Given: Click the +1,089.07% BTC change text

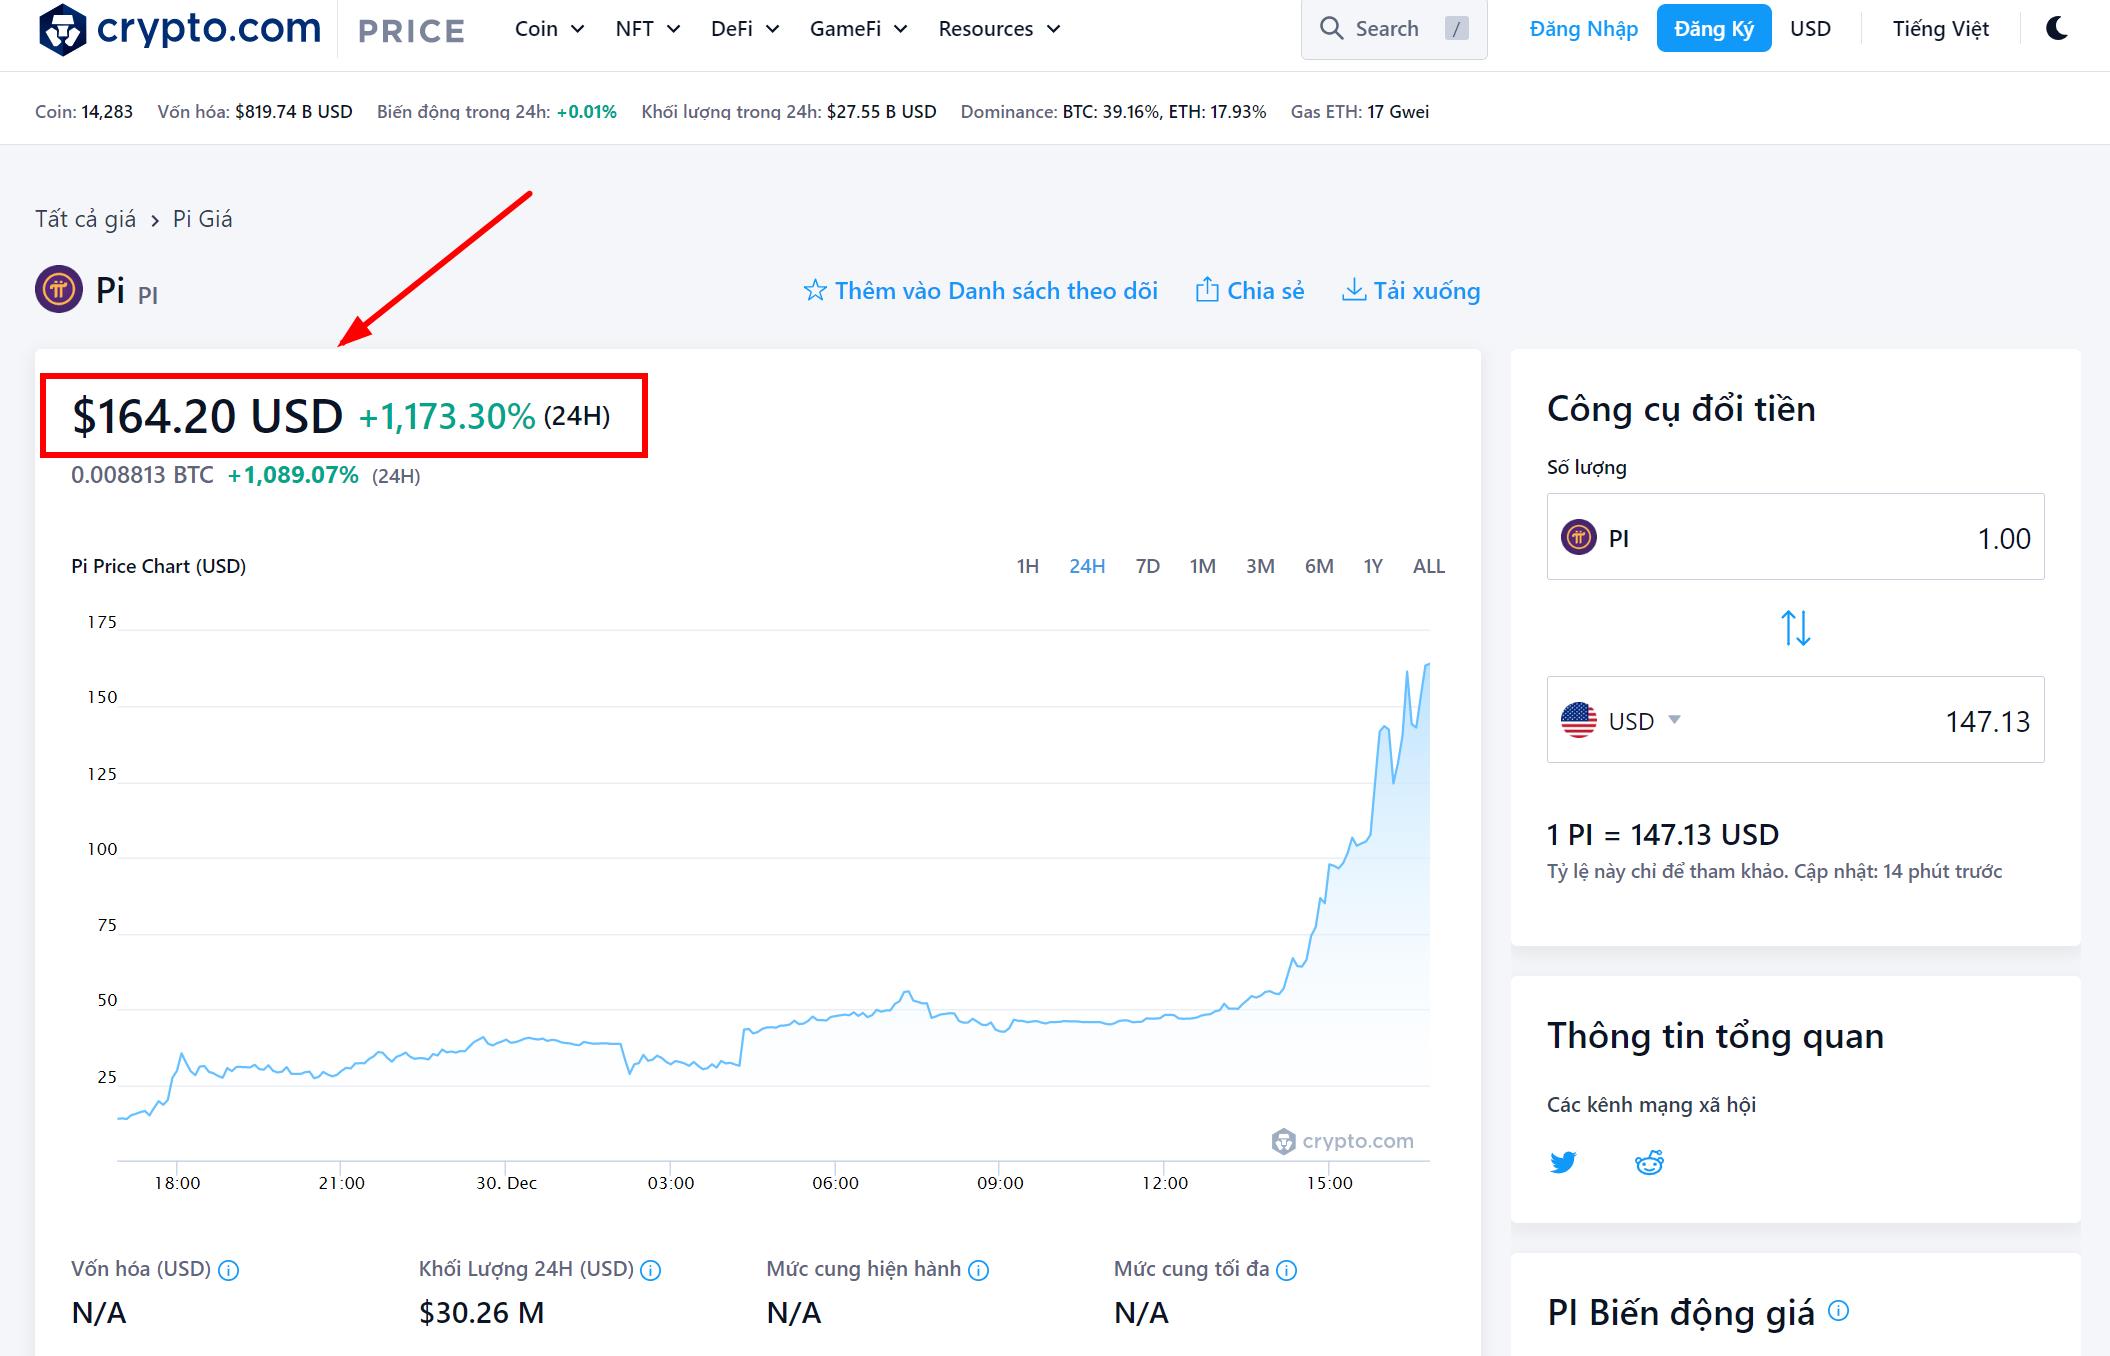Looking at the screenshot, I should coord(293,475).
